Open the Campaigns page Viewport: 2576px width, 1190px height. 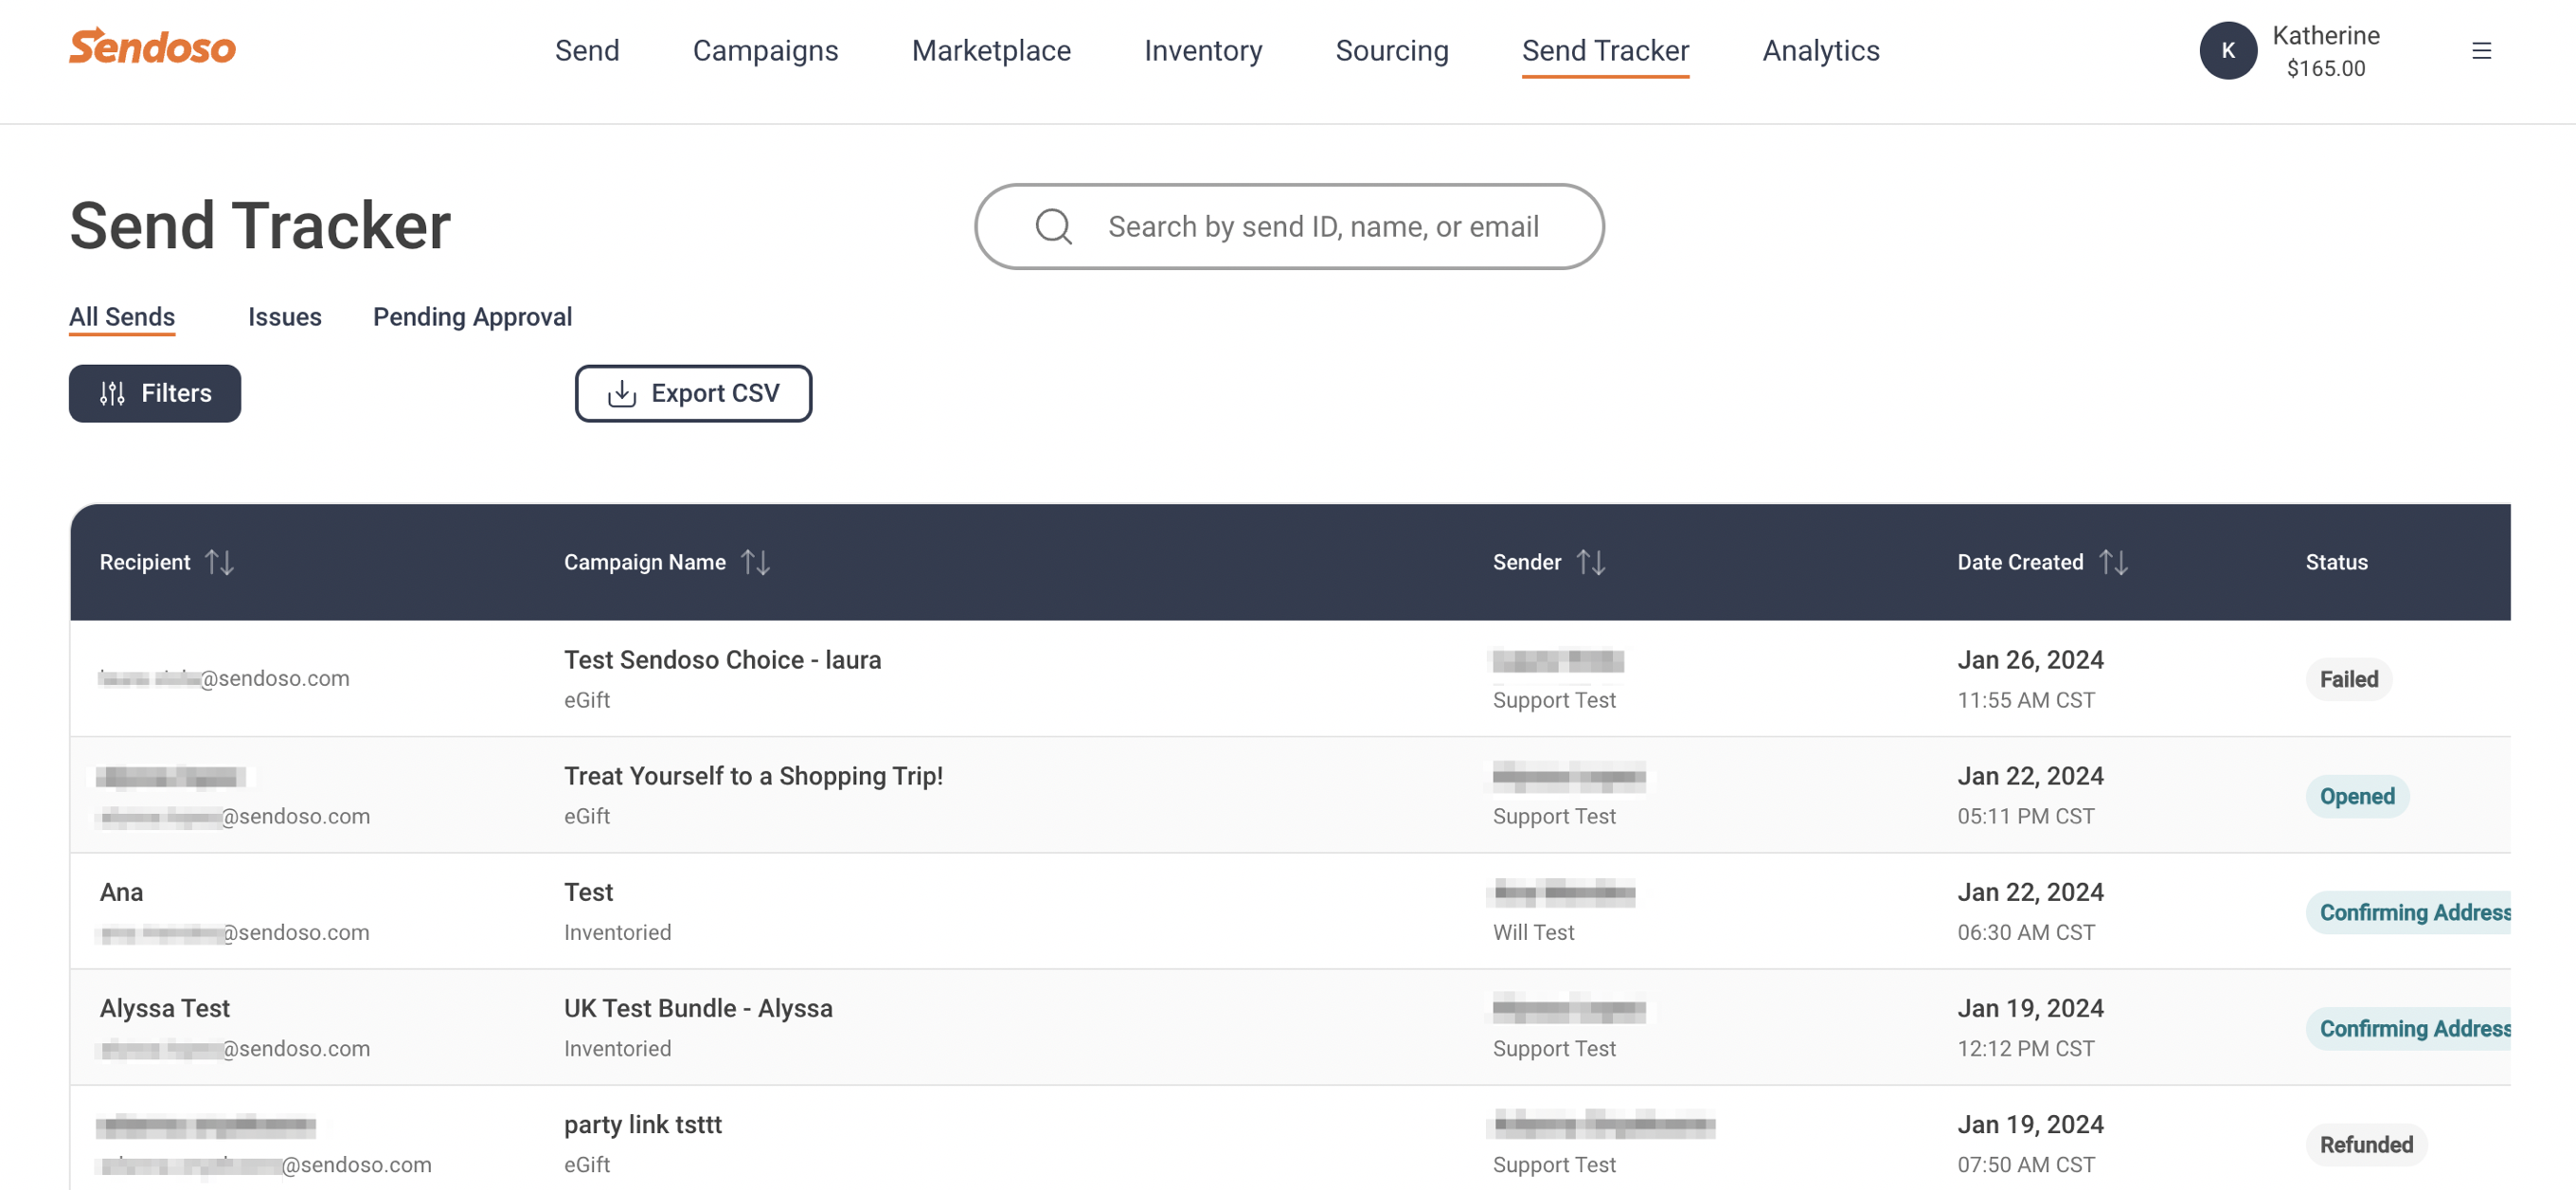tap(765, 50)
